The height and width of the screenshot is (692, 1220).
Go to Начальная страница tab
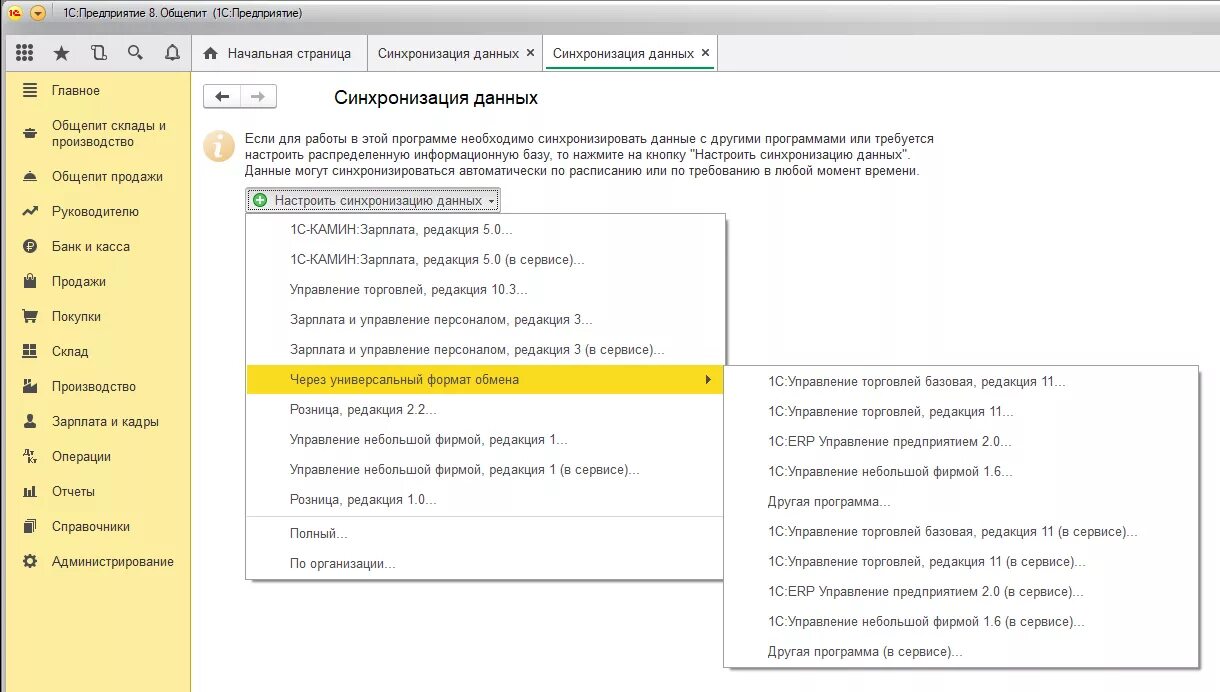(278, 53)
